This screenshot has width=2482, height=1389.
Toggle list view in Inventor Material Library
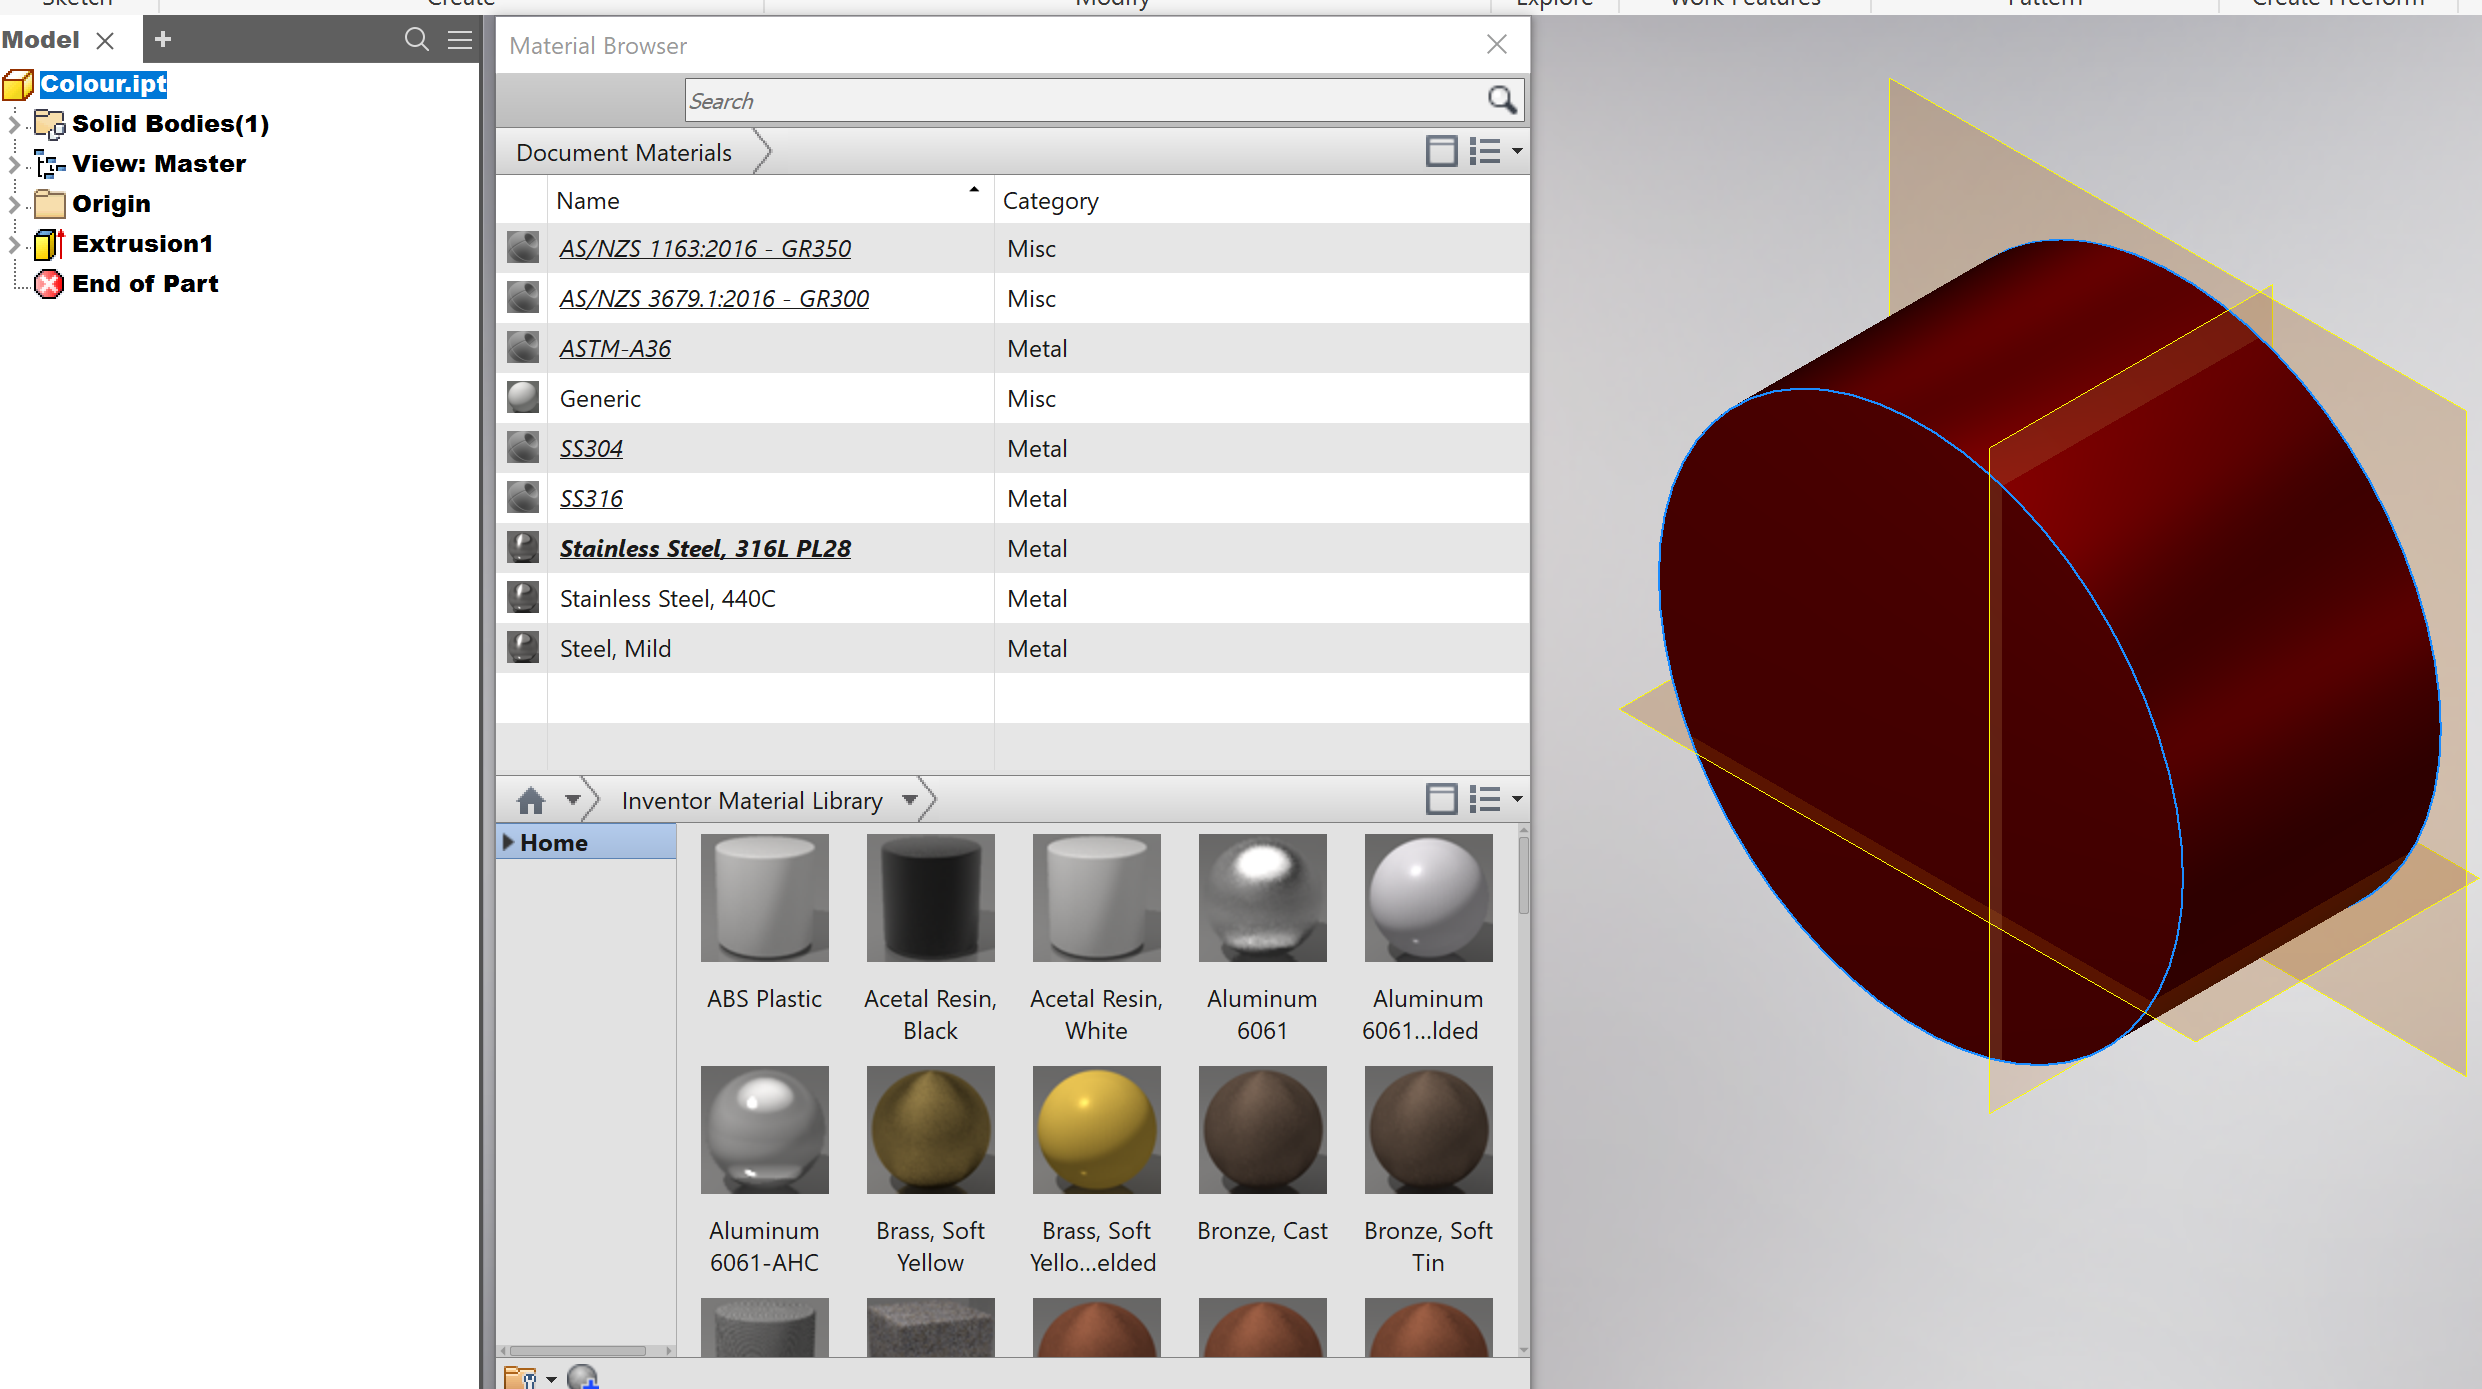click(1483, 798)
